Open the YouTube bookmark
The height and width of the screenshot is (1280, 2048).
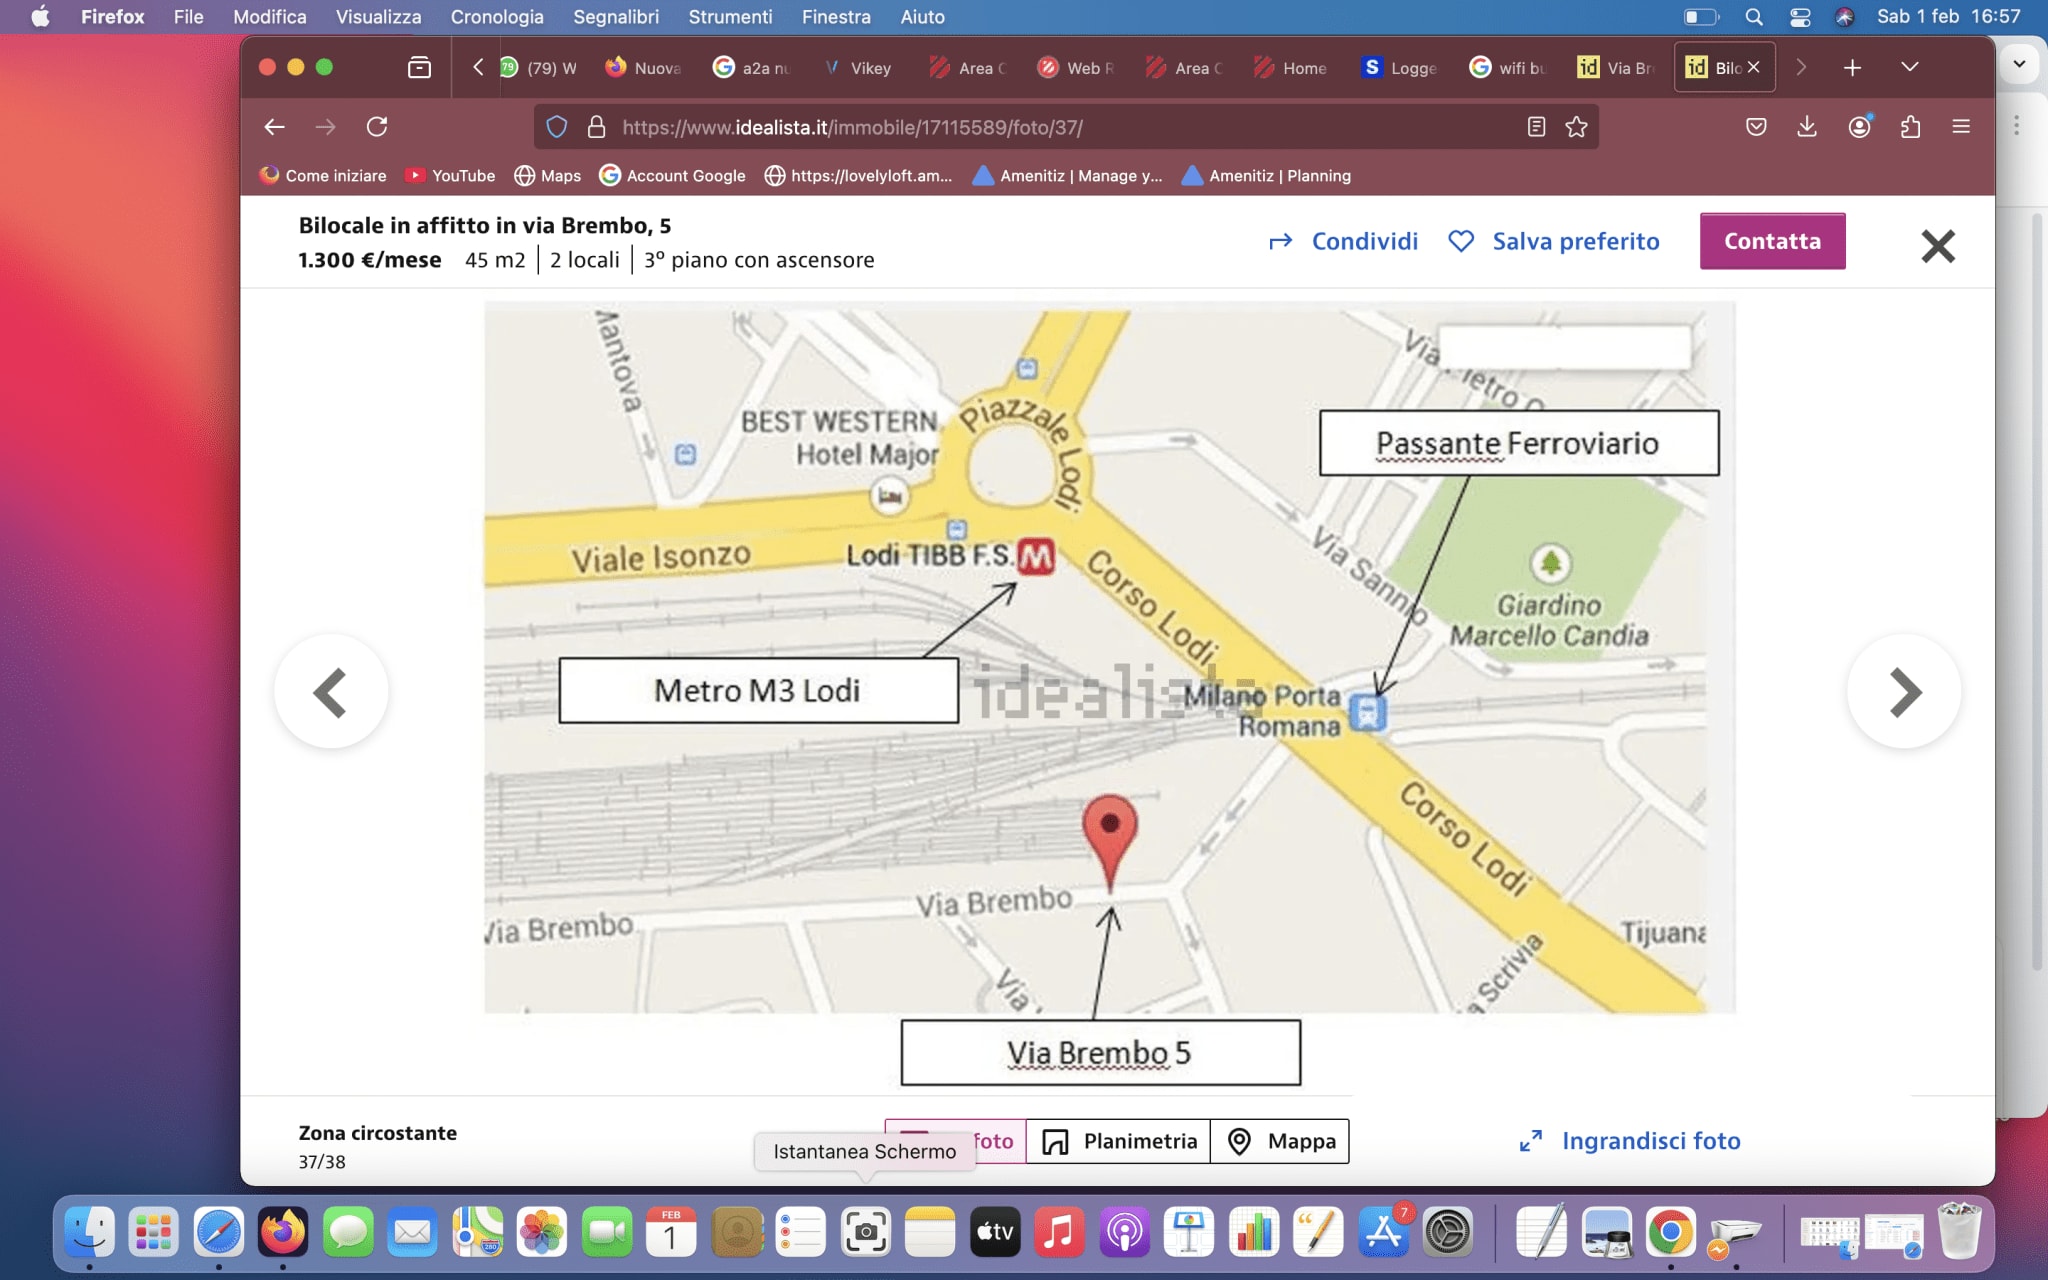click(x=450, y=176)
